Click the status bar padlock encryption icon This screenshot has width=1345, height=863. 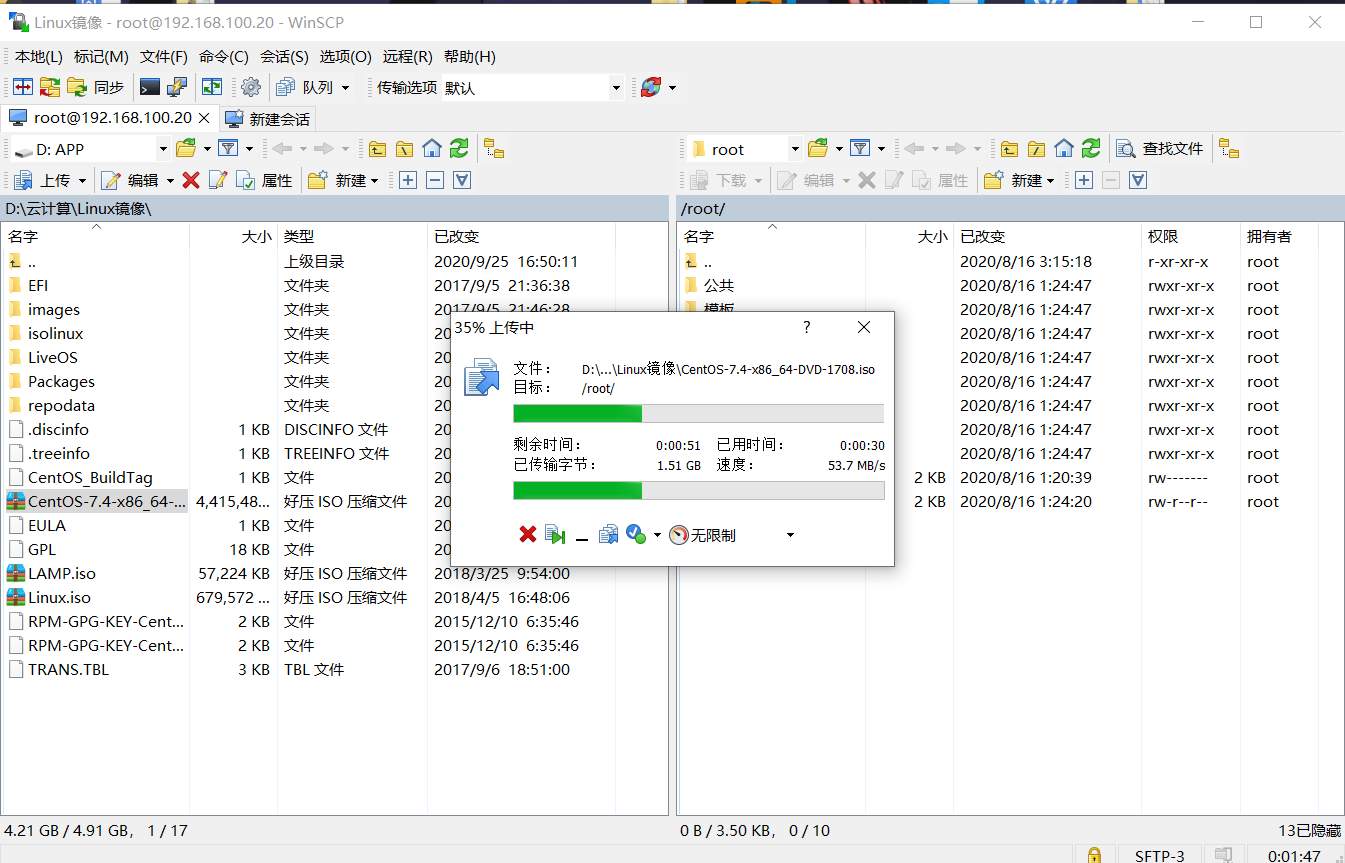[x=1094, y=856]
